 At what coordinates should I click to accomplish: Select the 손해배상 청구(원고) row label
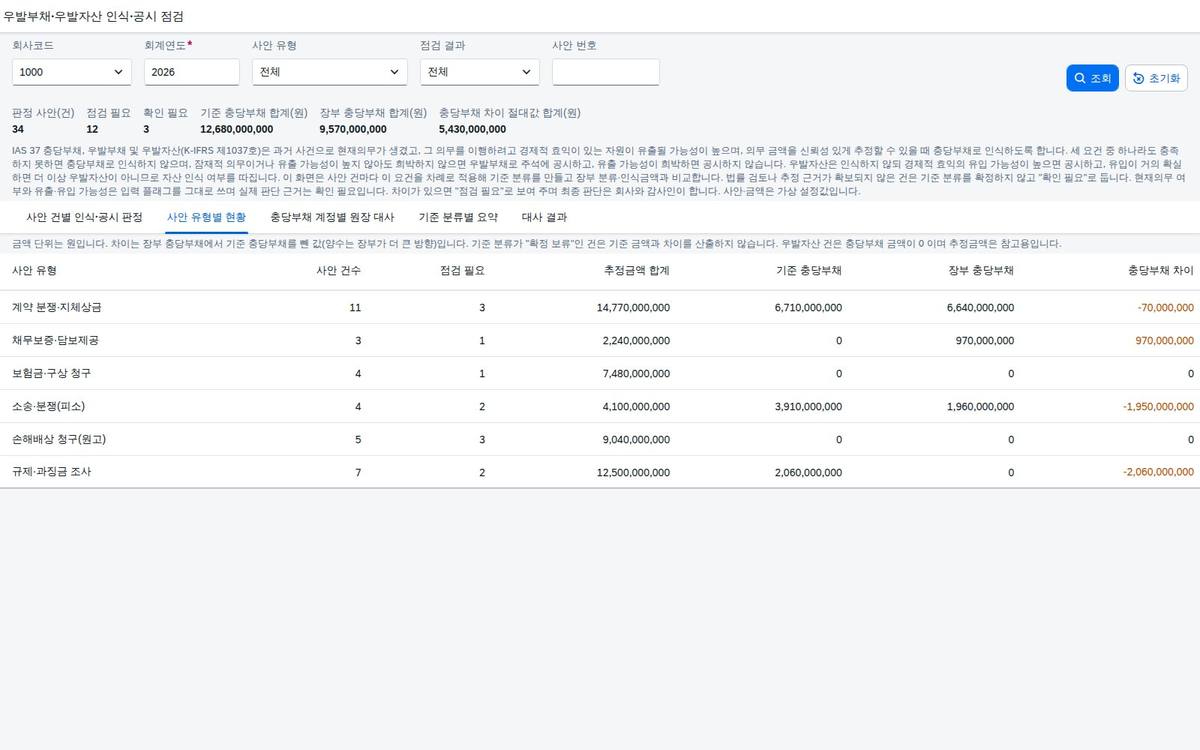59,440
